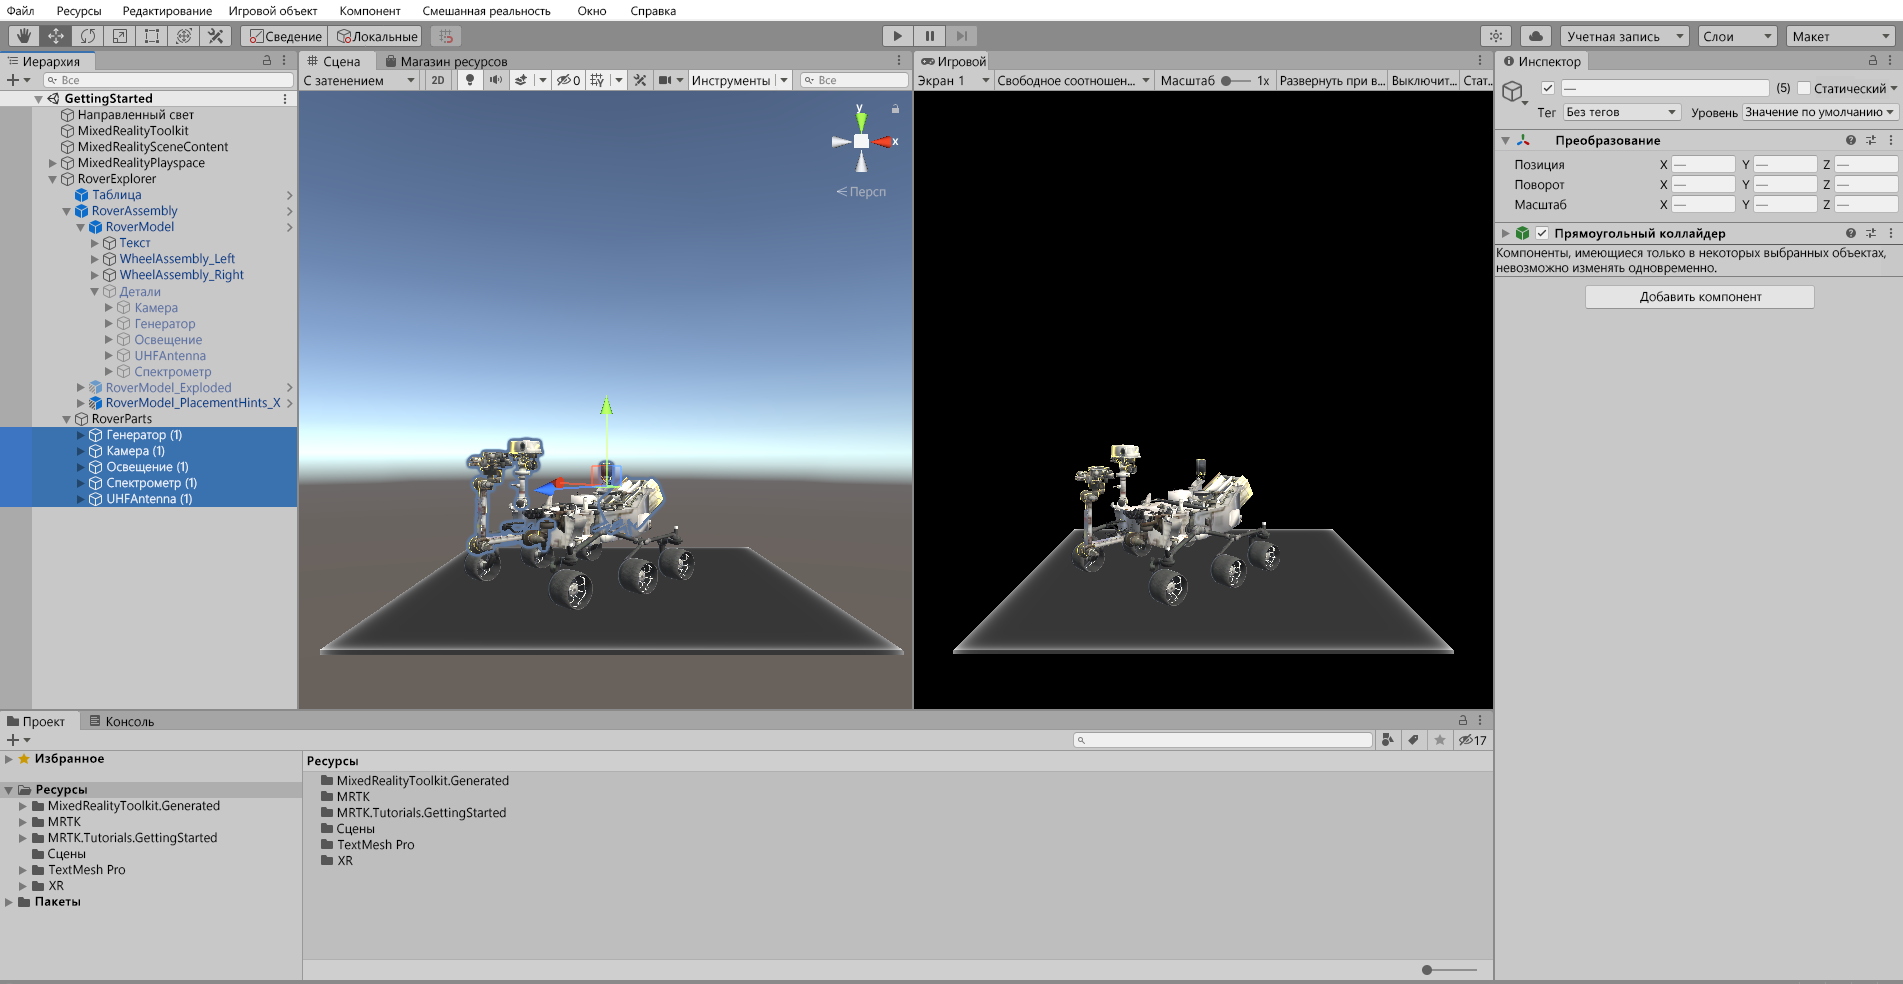Open the custom editor tools

point(216,36)
